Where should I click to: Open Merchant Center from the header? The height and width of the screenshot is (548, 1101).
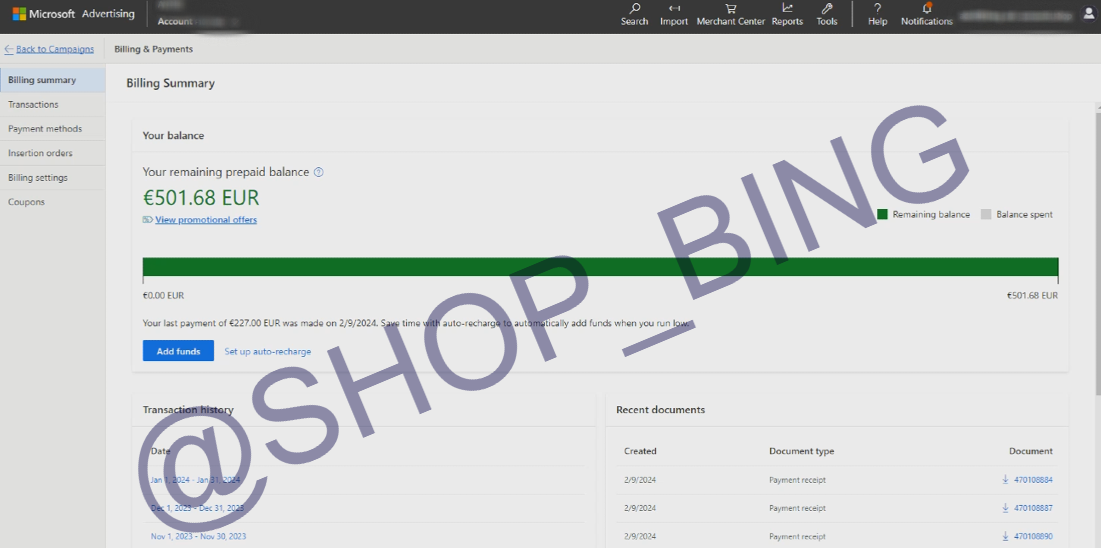[x=730, y=14]
